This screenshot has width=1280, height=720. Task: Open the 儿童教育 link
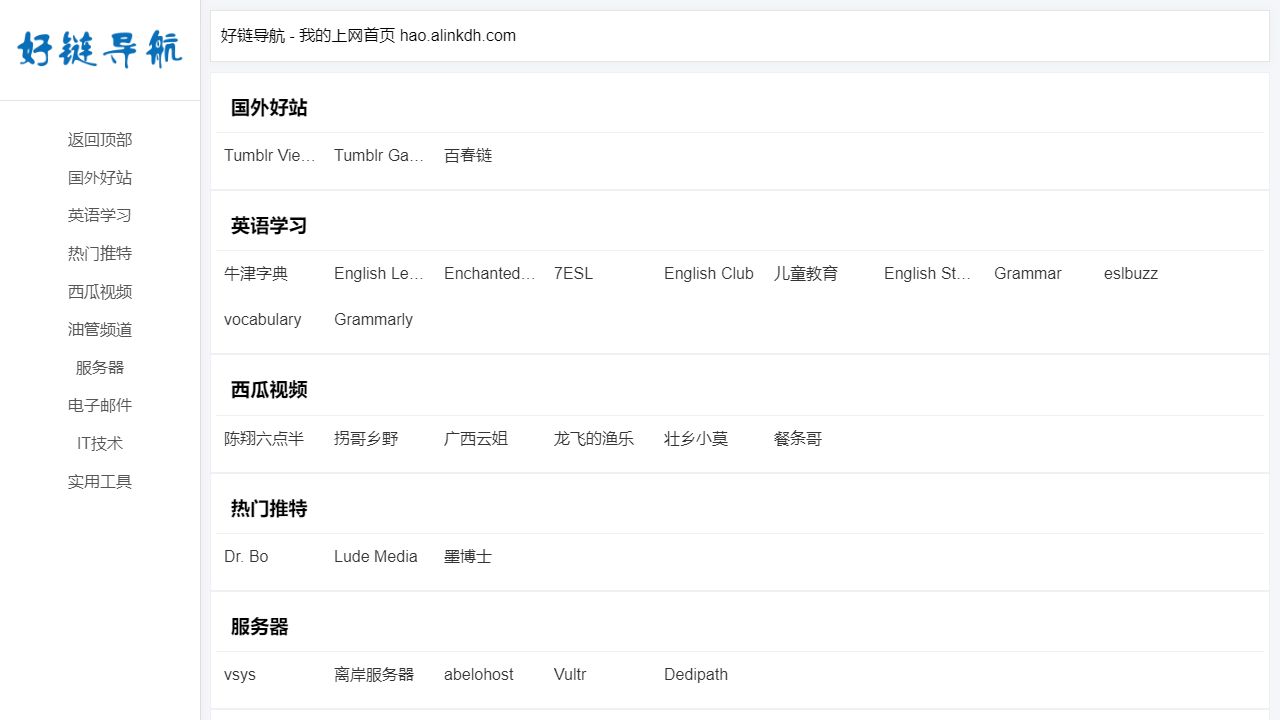point(806,274)
